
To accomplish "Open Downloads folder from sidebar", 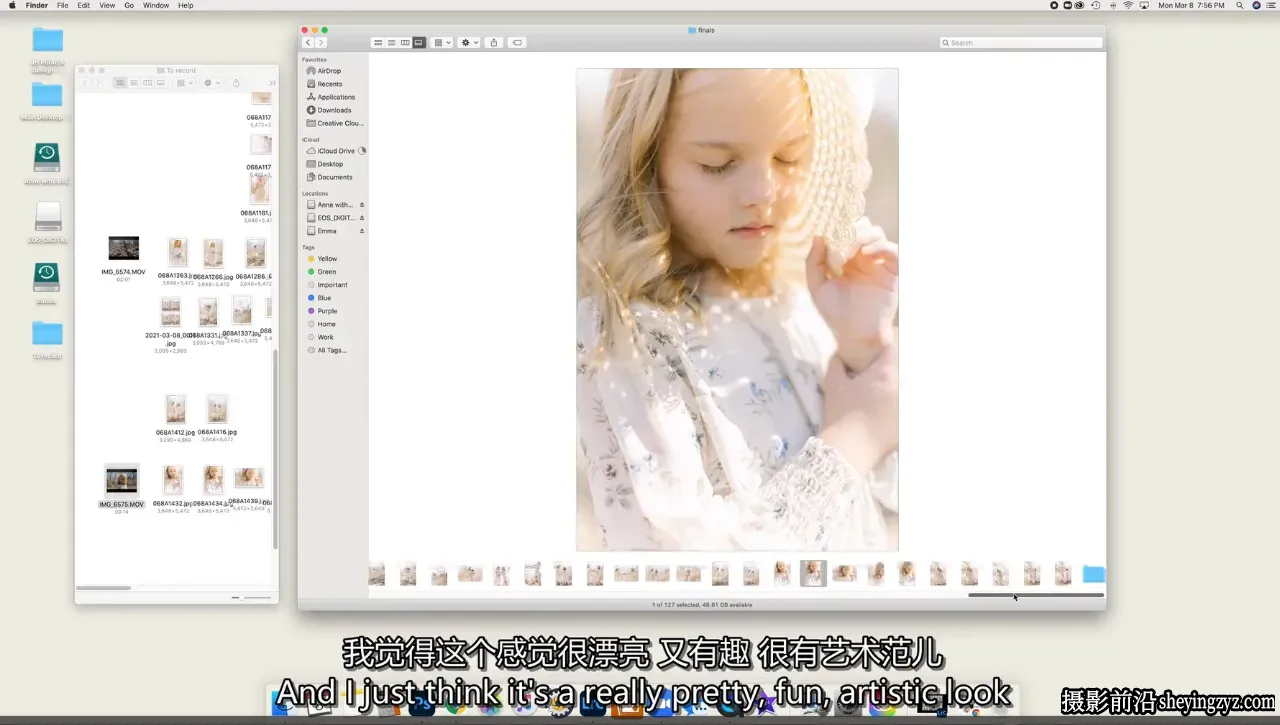I will [334, 110].
